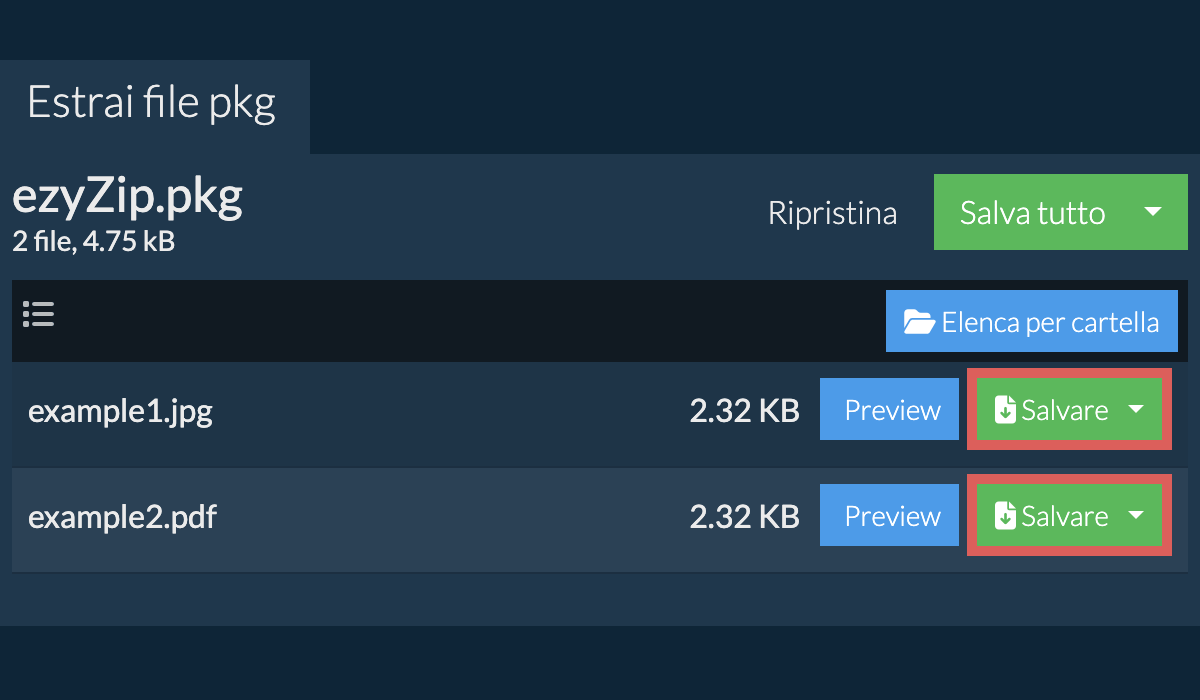Image resolution: width=1200 pixels, height=700 pixels.
Task: Click the 2 file, 4.75 kB summary text
Action: coord(93,241)
